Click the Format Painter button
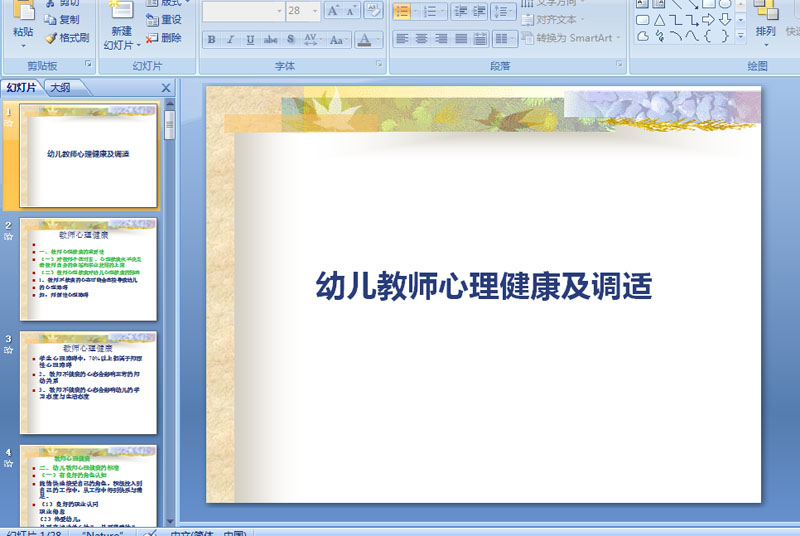Image resolution: width=800 pixels, height=536 pixels. pyautogui.click(x=67, y=37)
